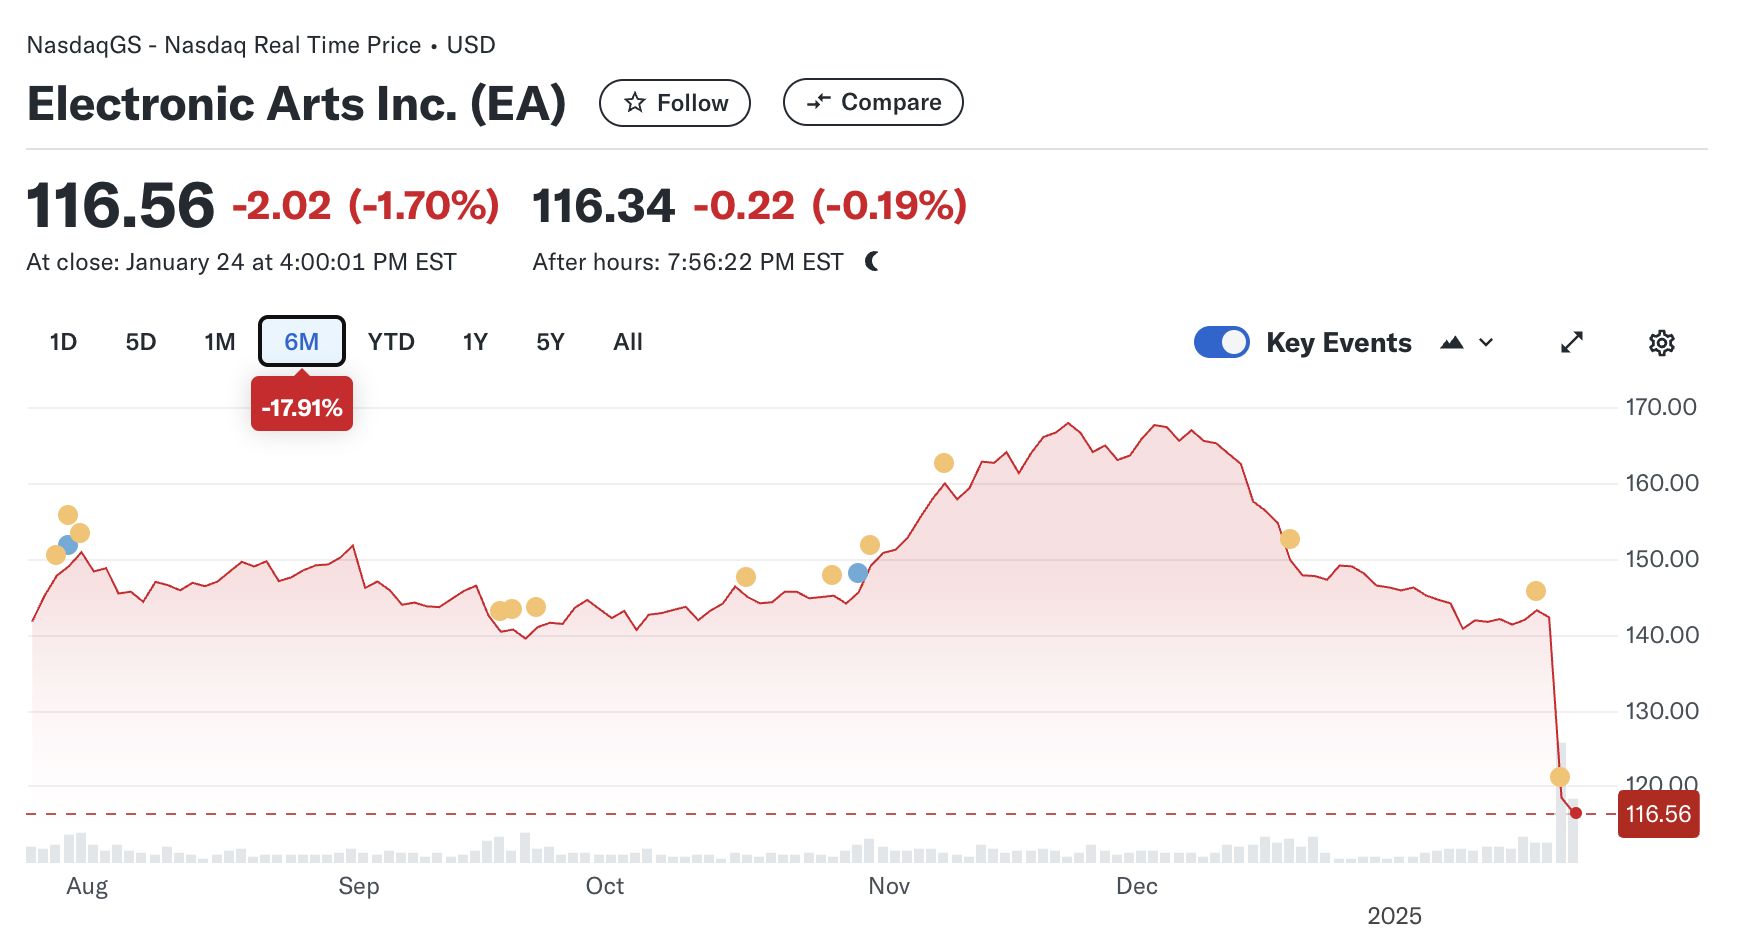Open chart settings gear icon

coord(1661,343)
